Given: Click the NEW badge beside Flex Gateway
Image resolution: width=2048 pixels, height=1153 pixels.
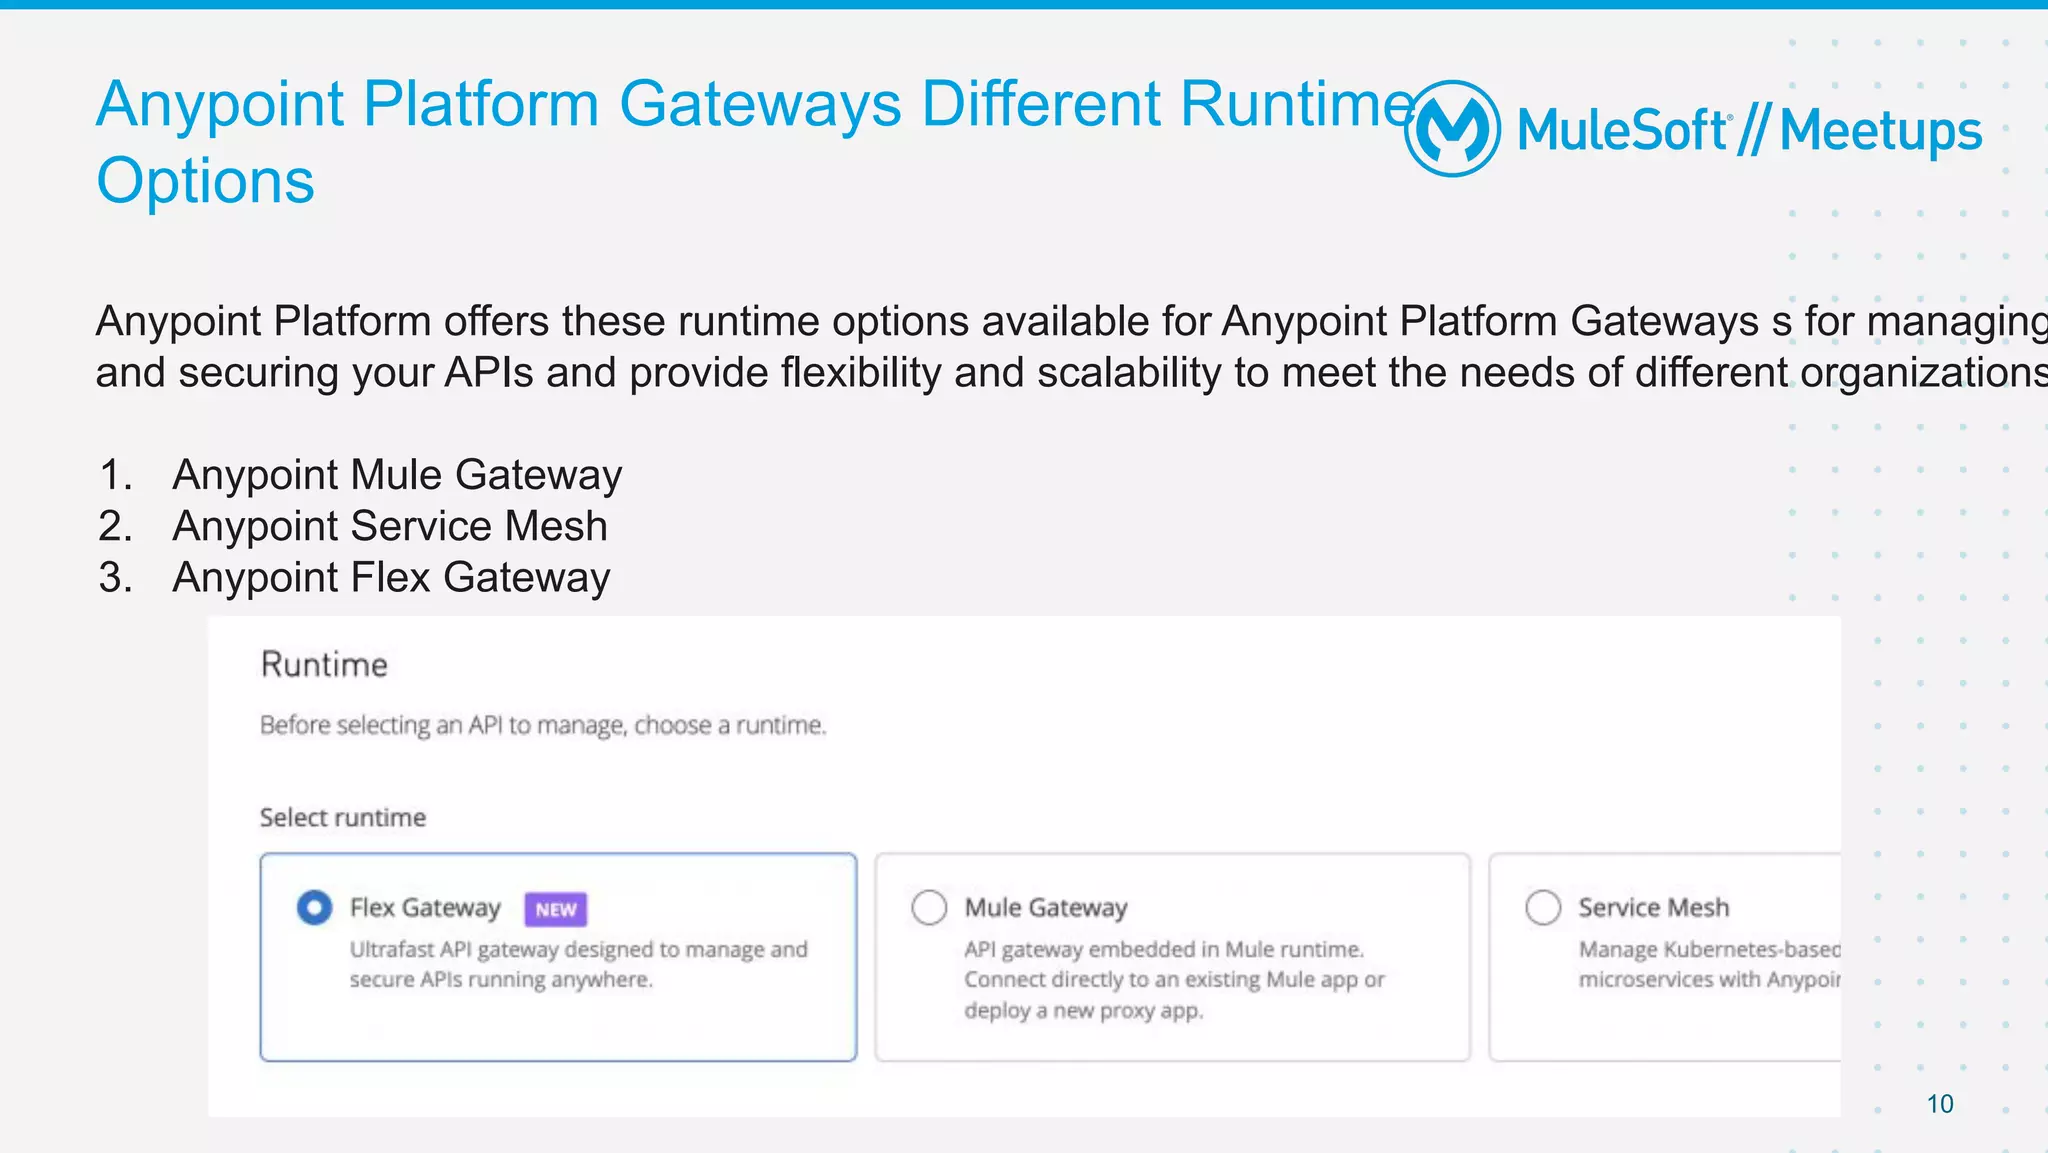Looking at the screenshot, I should pos(556,909).
